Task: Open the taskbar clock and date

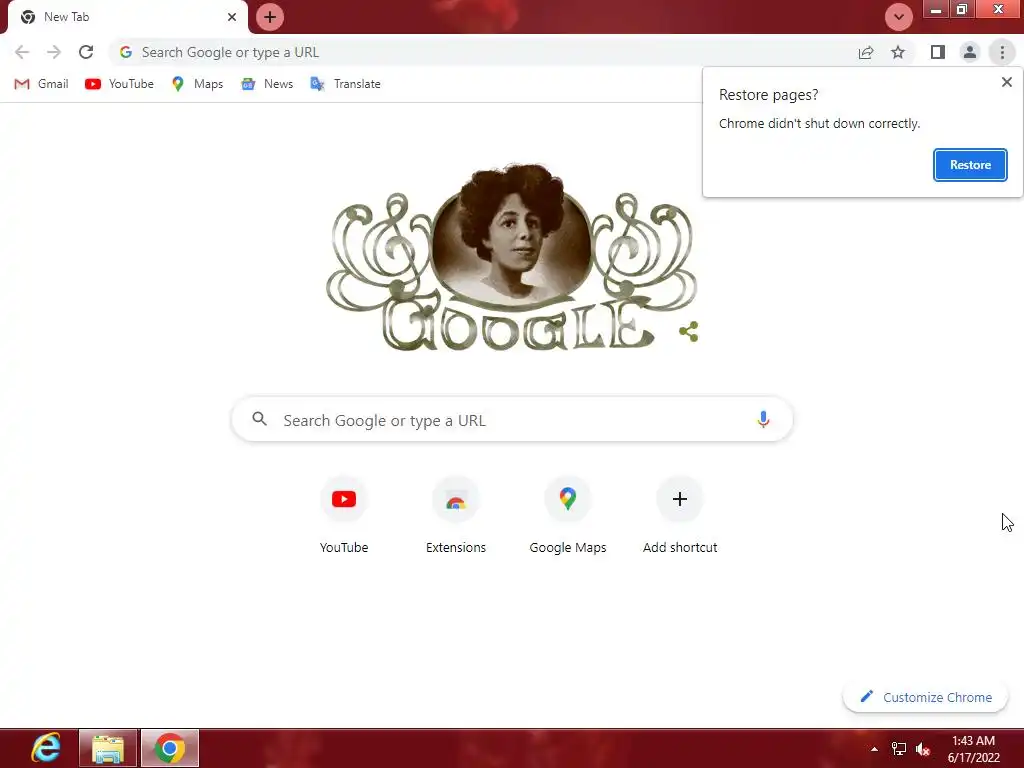Action: tap(973, 749)
